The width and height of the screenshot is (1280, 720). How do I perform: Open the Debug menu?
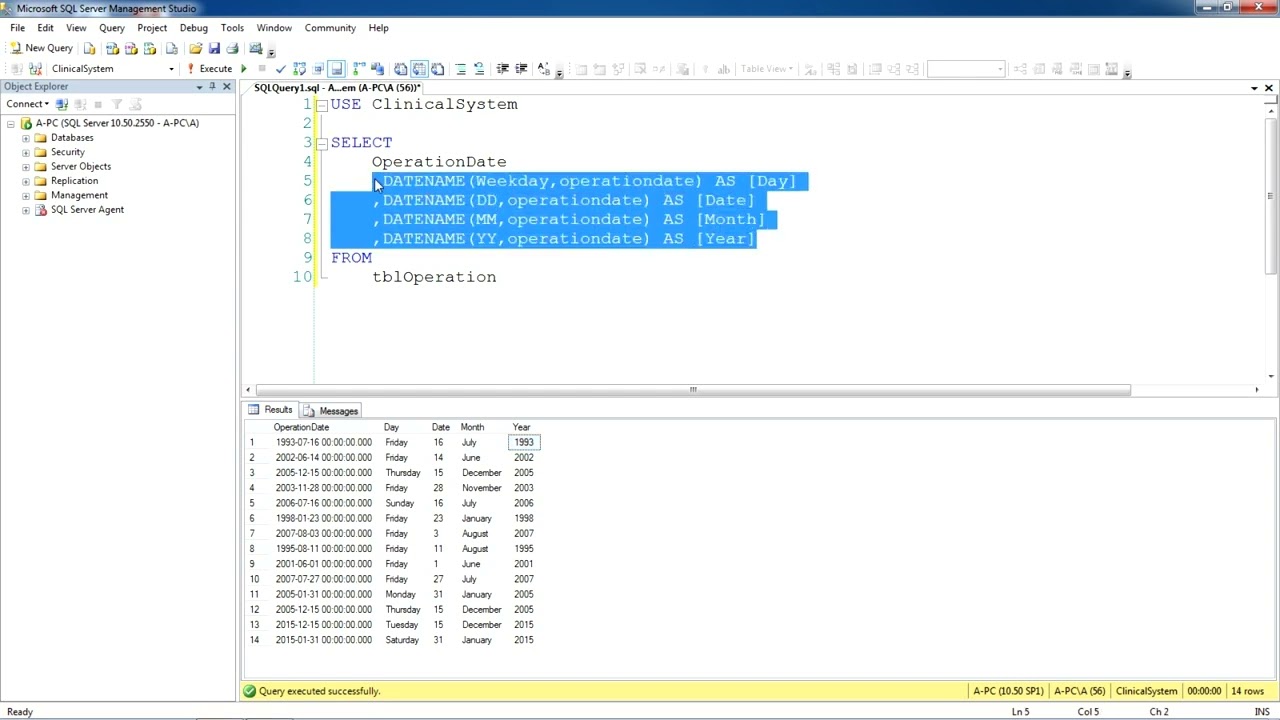pos(194,28)
